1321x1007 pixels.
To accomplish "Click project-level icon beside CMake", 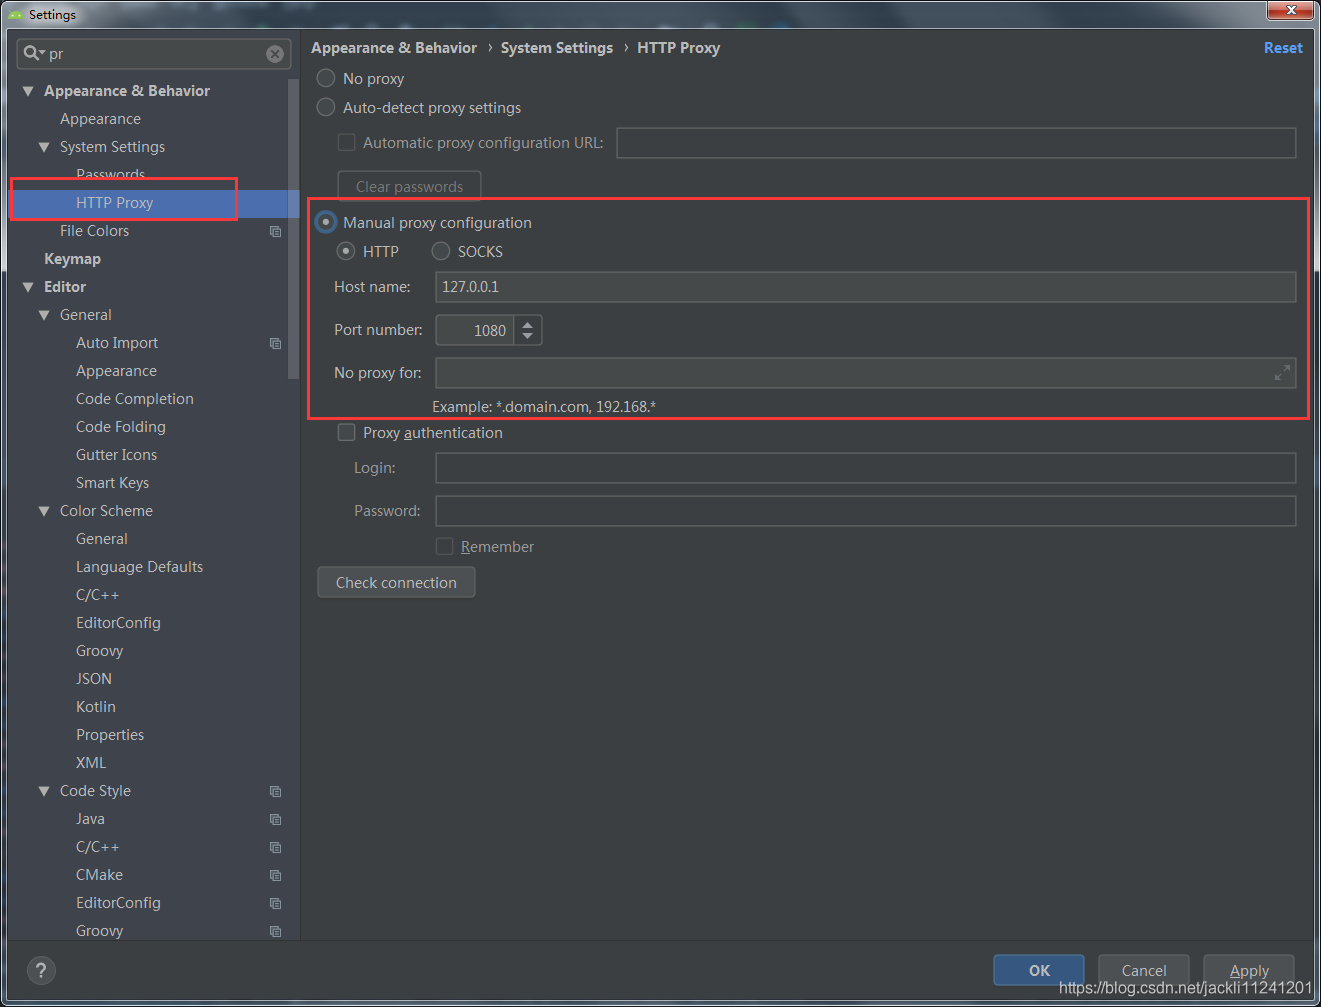I will click(x=276, y=875).
